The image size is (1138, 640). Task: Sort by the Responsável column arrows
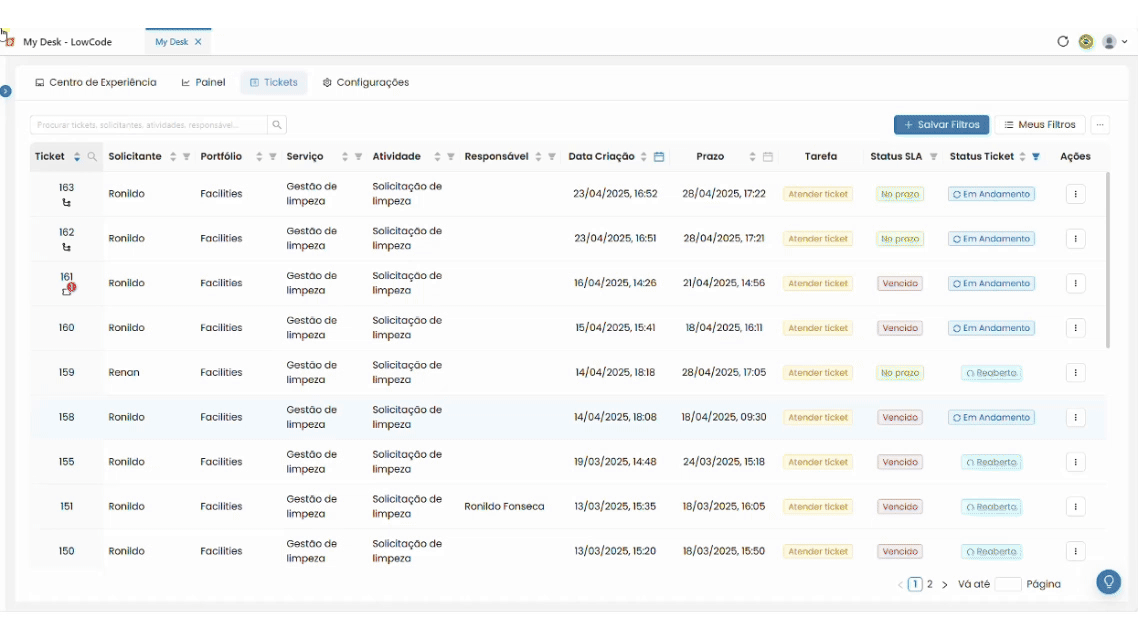pos(538,157)
